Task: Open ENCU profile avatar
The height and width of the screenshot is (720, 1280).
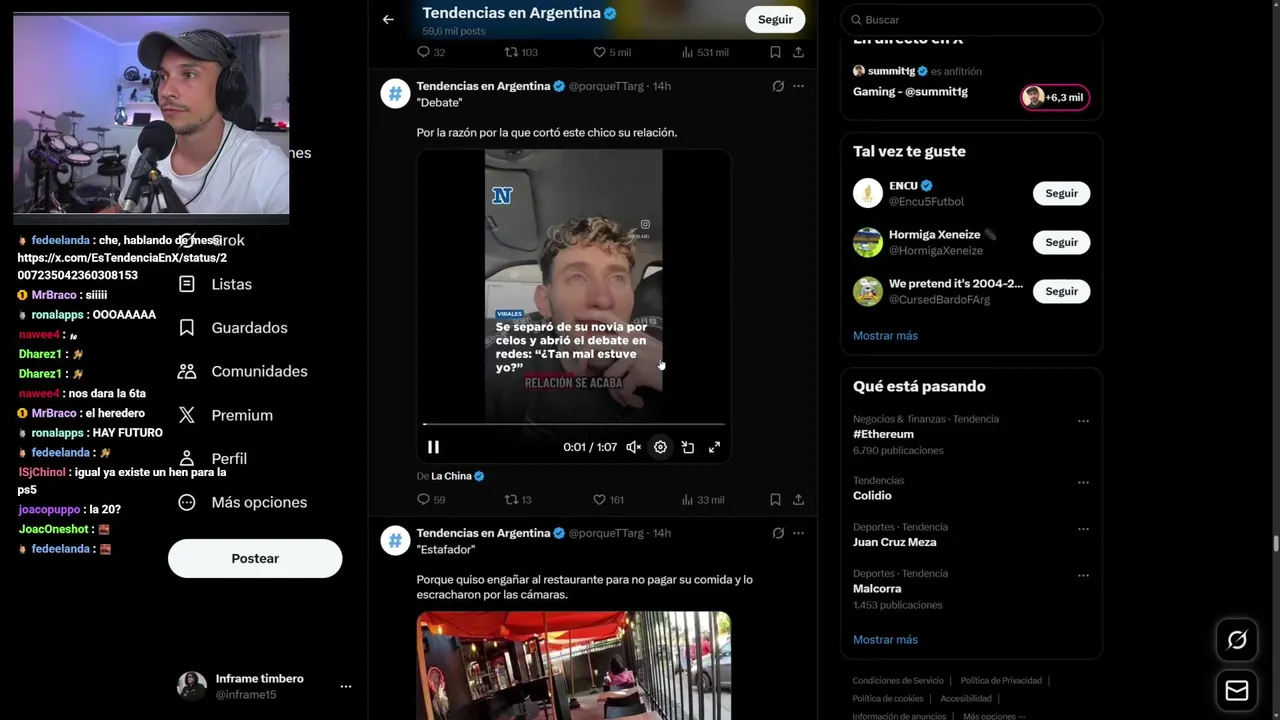Action: 868,193
